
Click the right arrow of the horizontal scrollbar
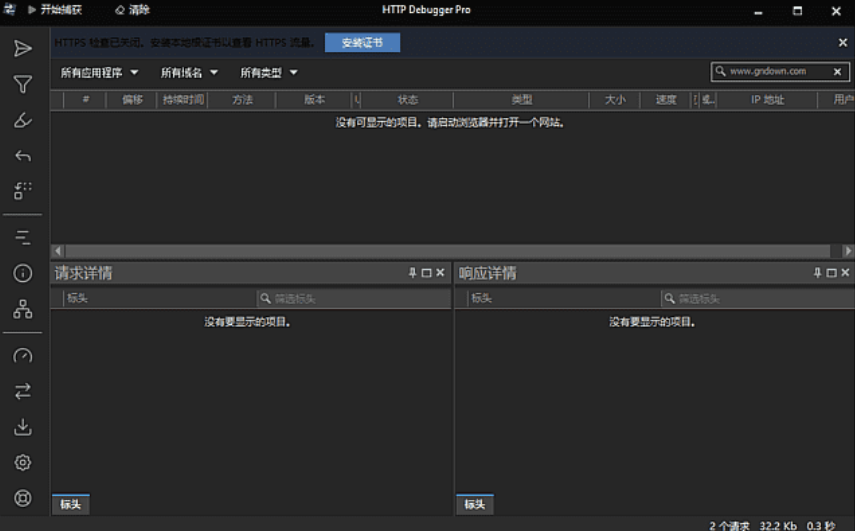pyautogui.click(x=847, y=251)
